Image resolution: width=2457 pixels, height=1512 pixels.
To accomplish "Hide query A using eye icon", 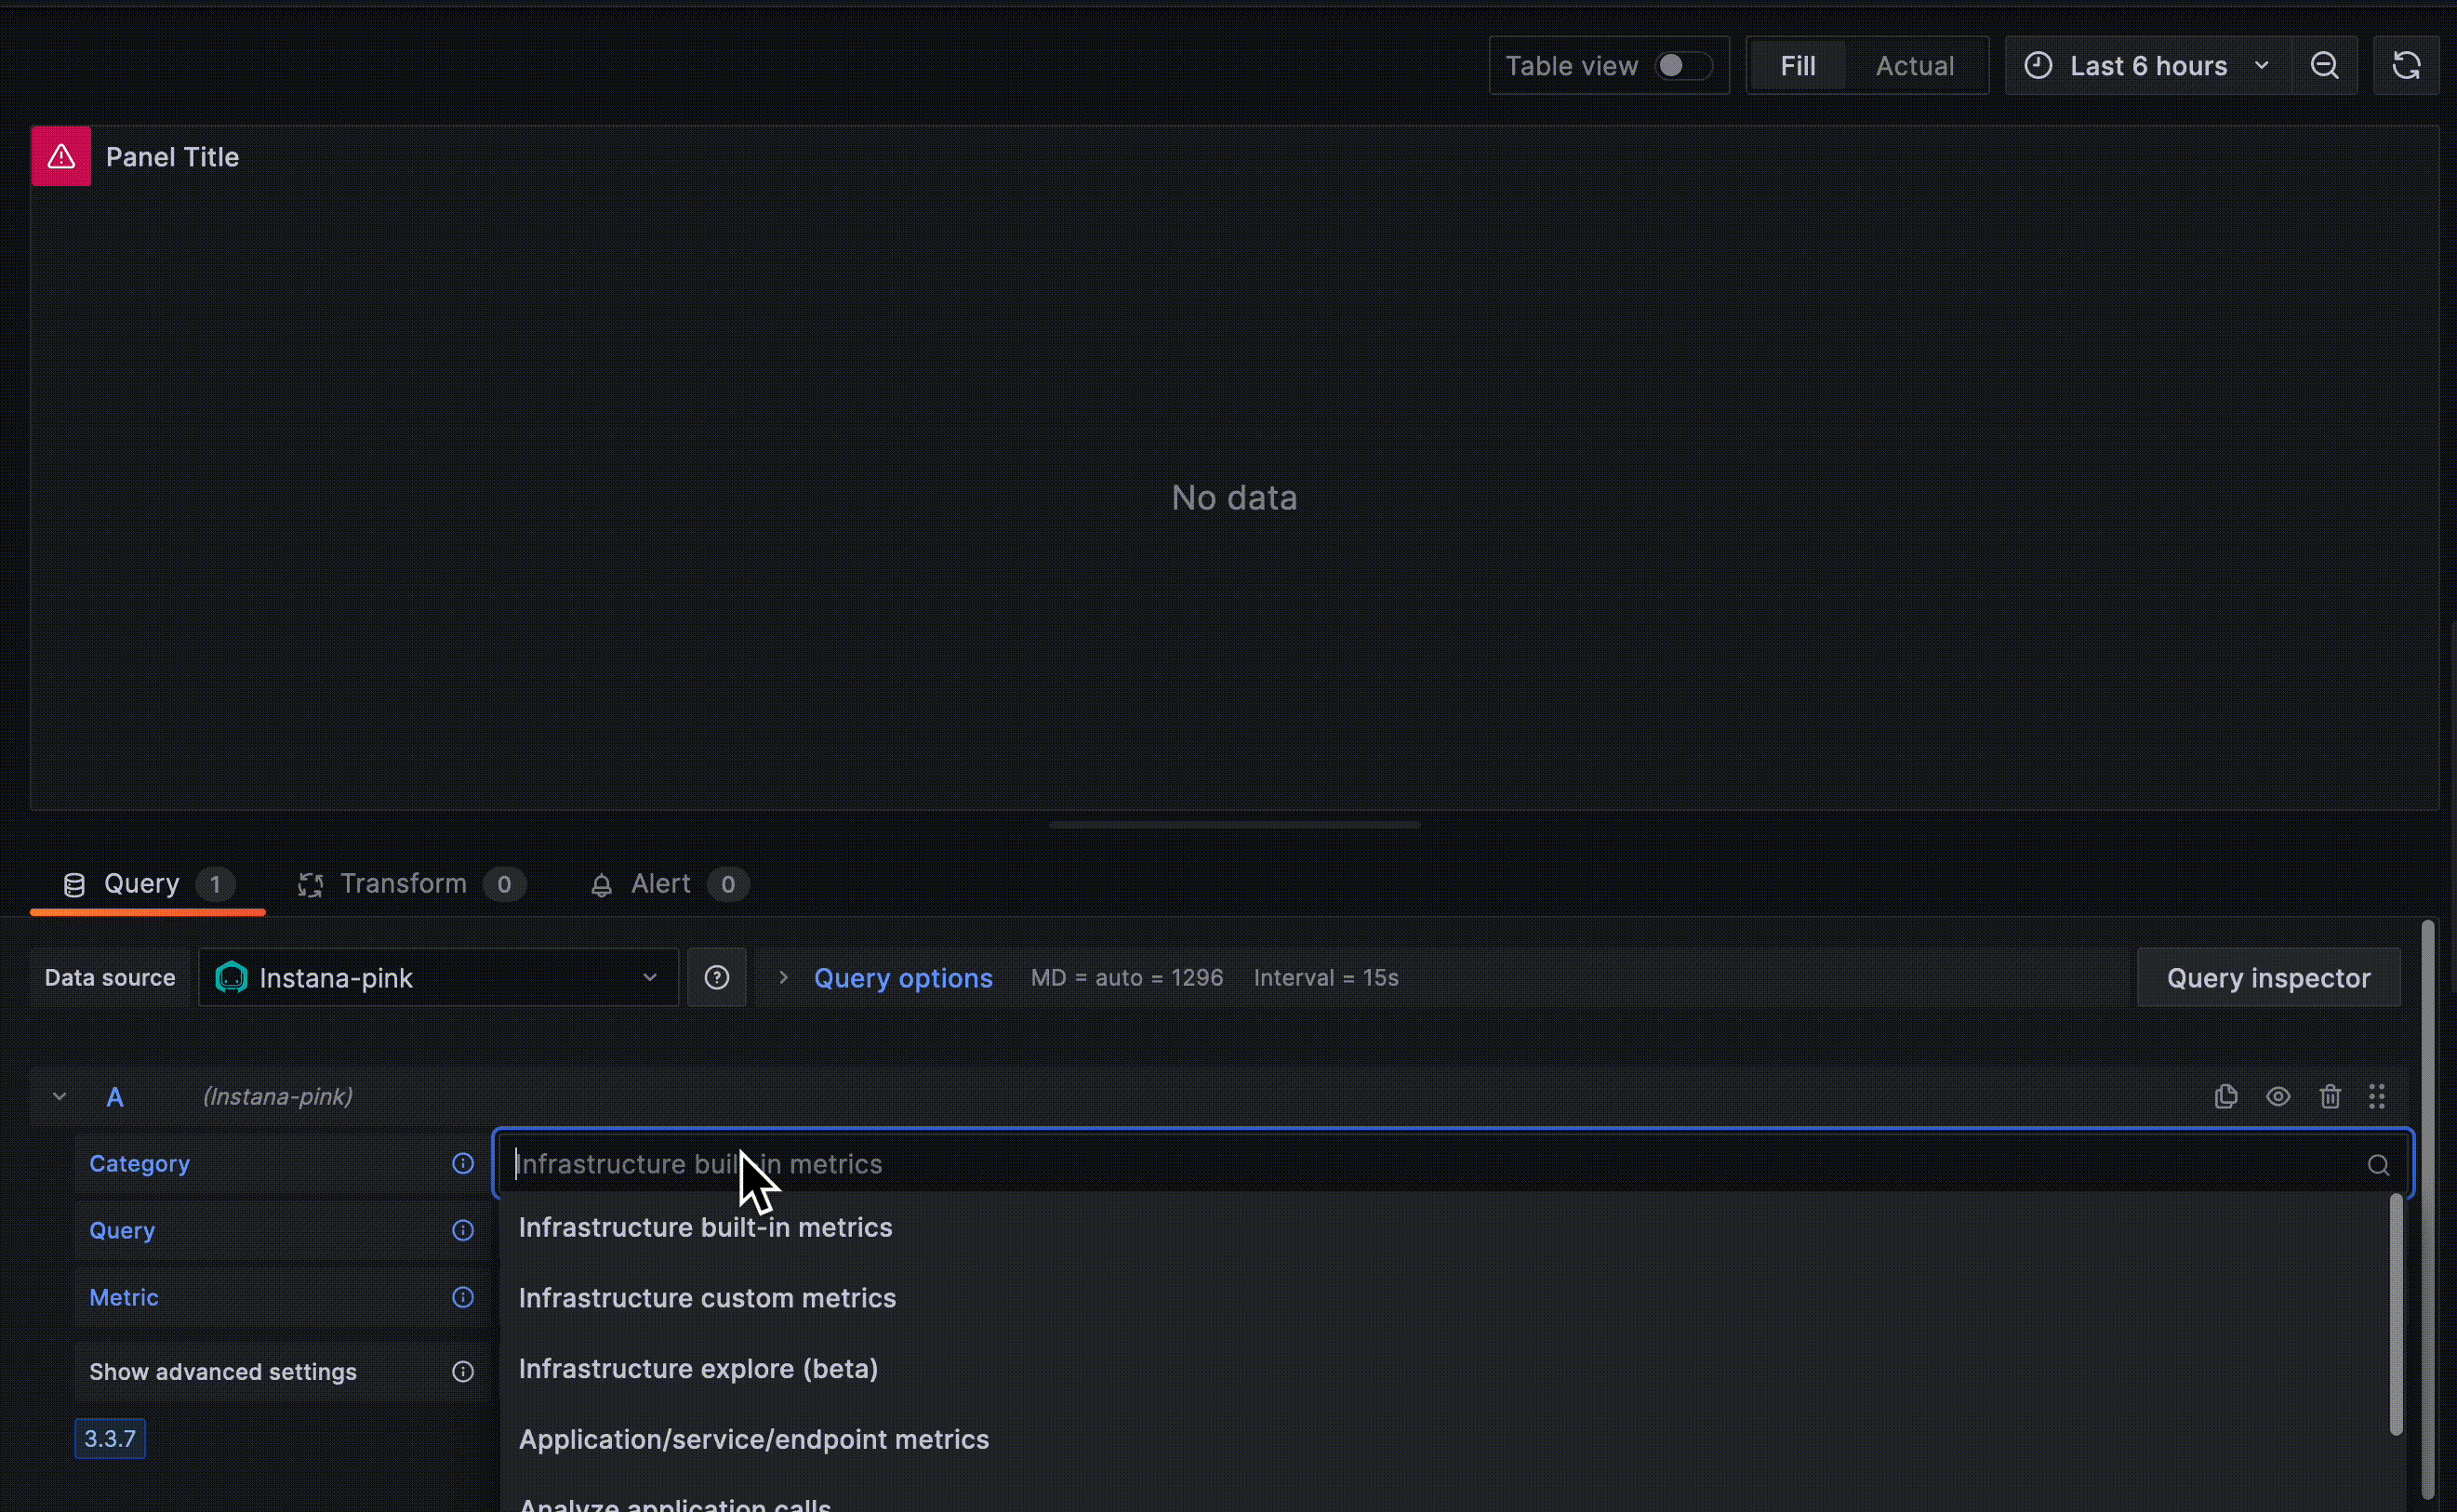I will tap(2277, 1096).
